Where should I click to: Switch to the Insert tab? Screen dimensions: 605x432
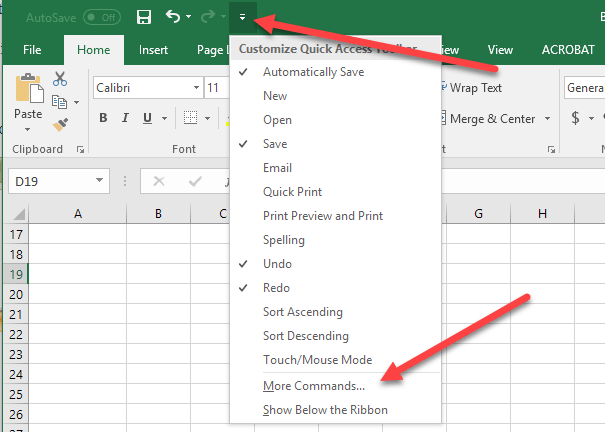click(153, 50)
